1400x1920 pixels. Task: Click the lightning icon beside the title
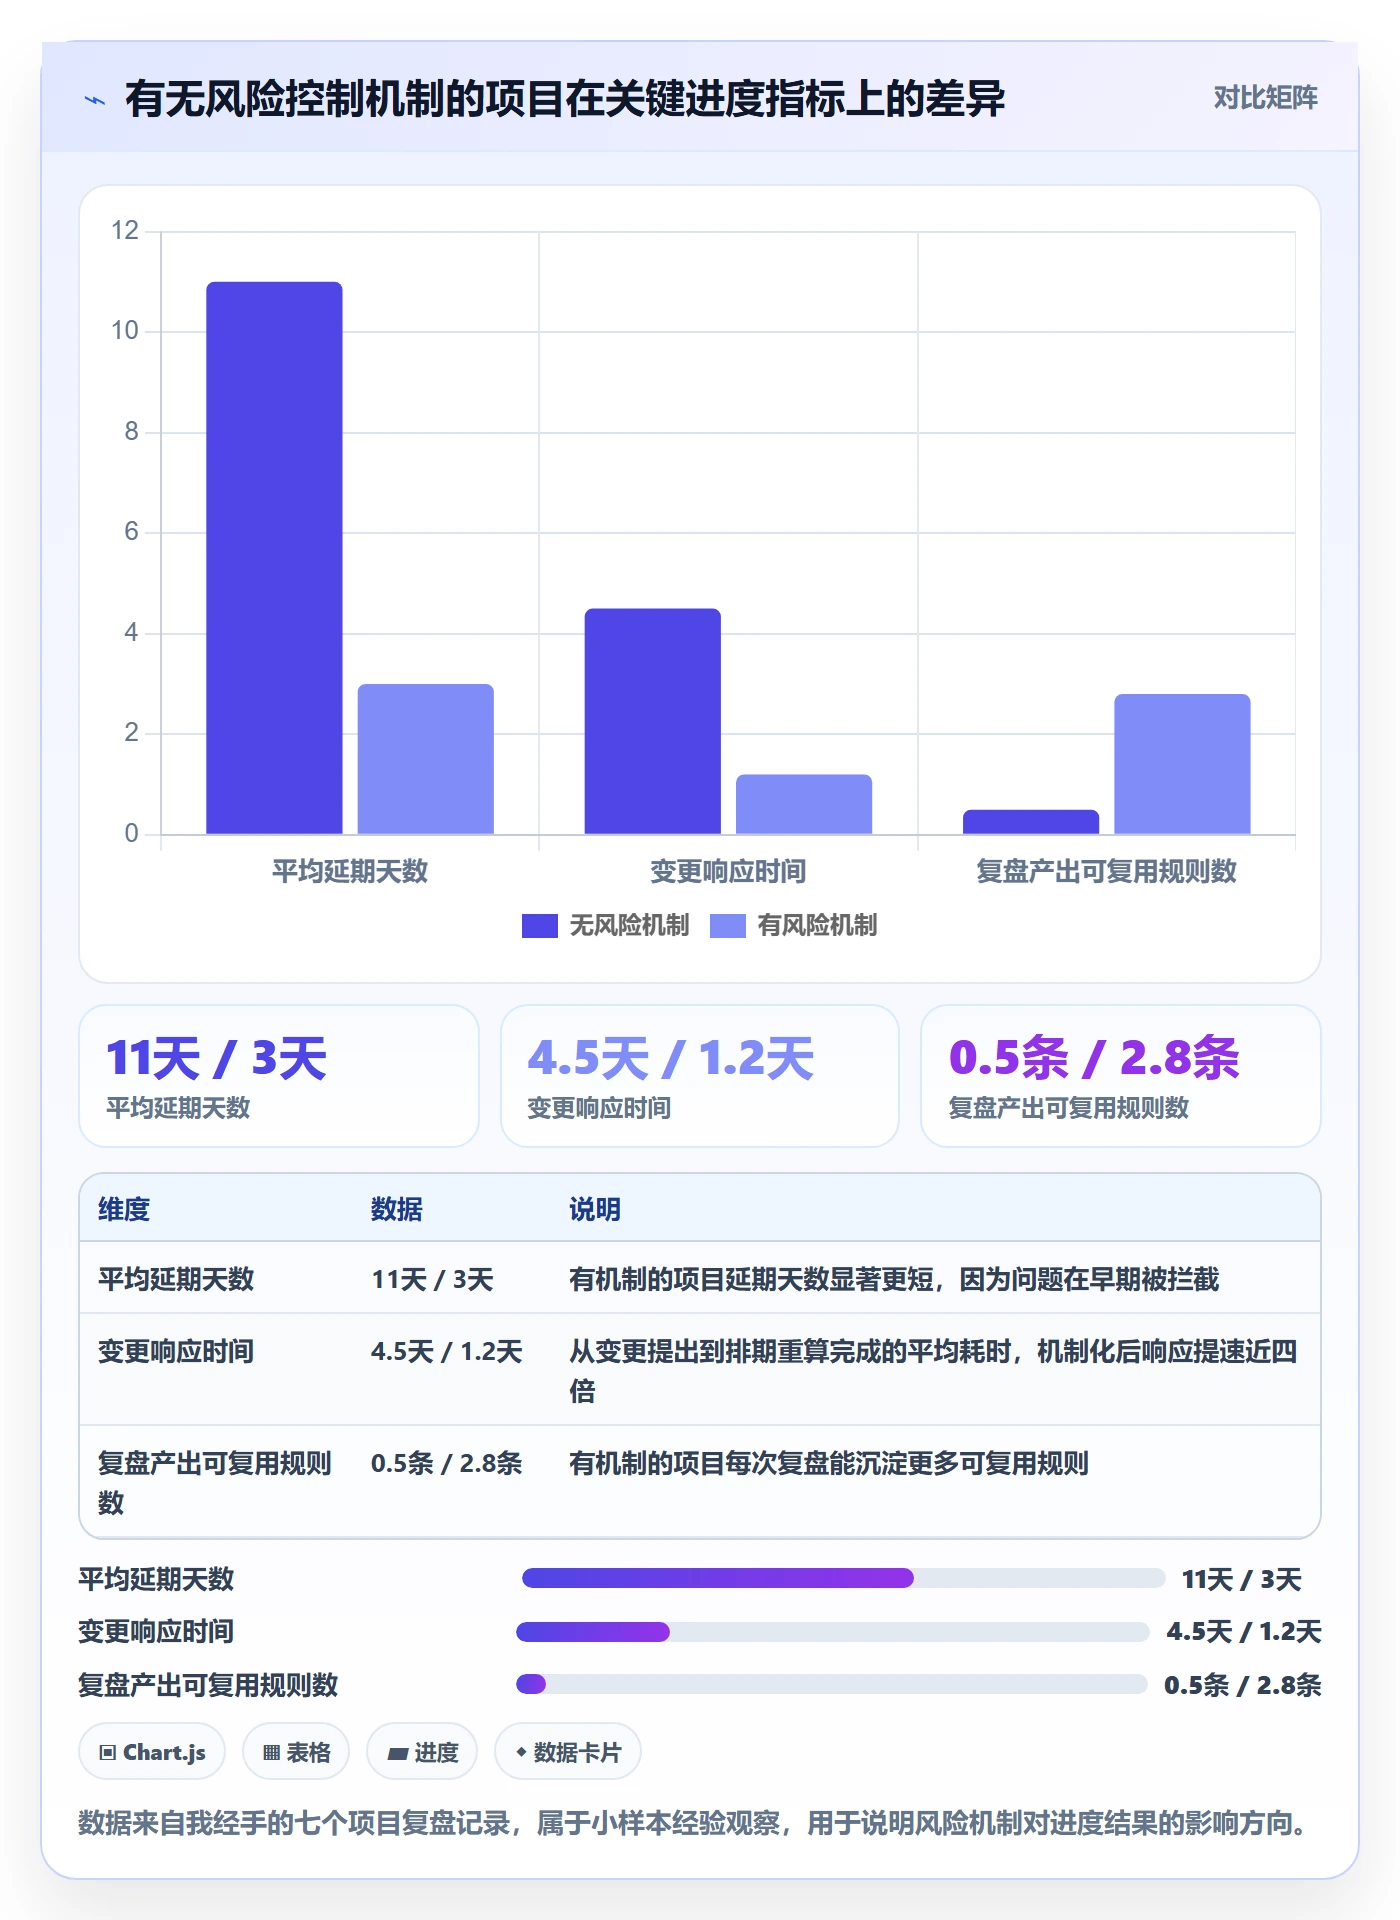[x=95, y=100]
